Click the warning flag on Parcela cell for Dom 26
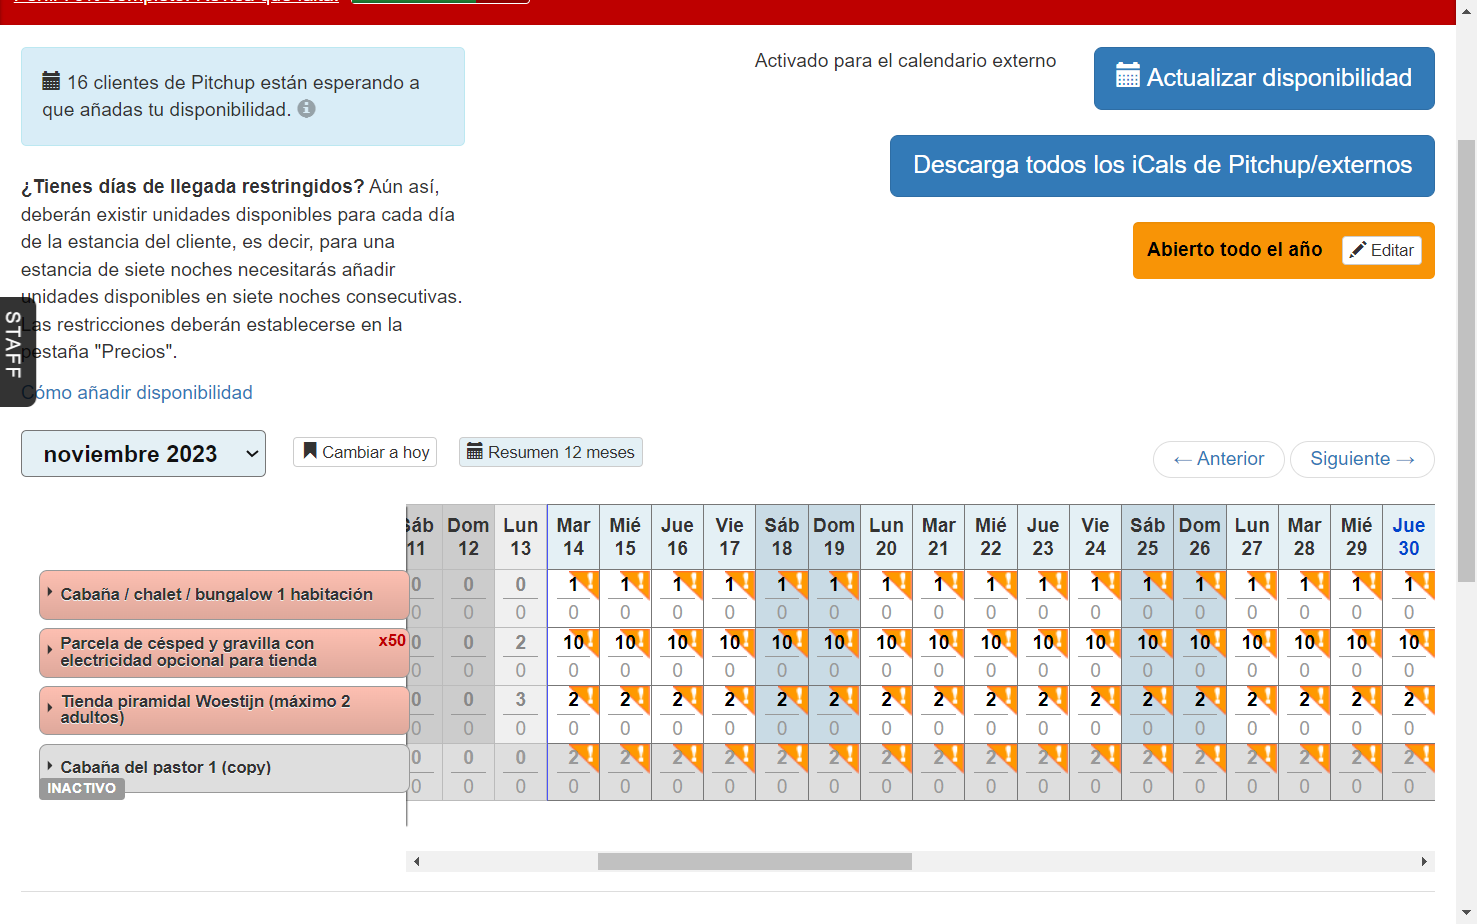This screenshot has height=924, width=1477. tap(1214, 639)
